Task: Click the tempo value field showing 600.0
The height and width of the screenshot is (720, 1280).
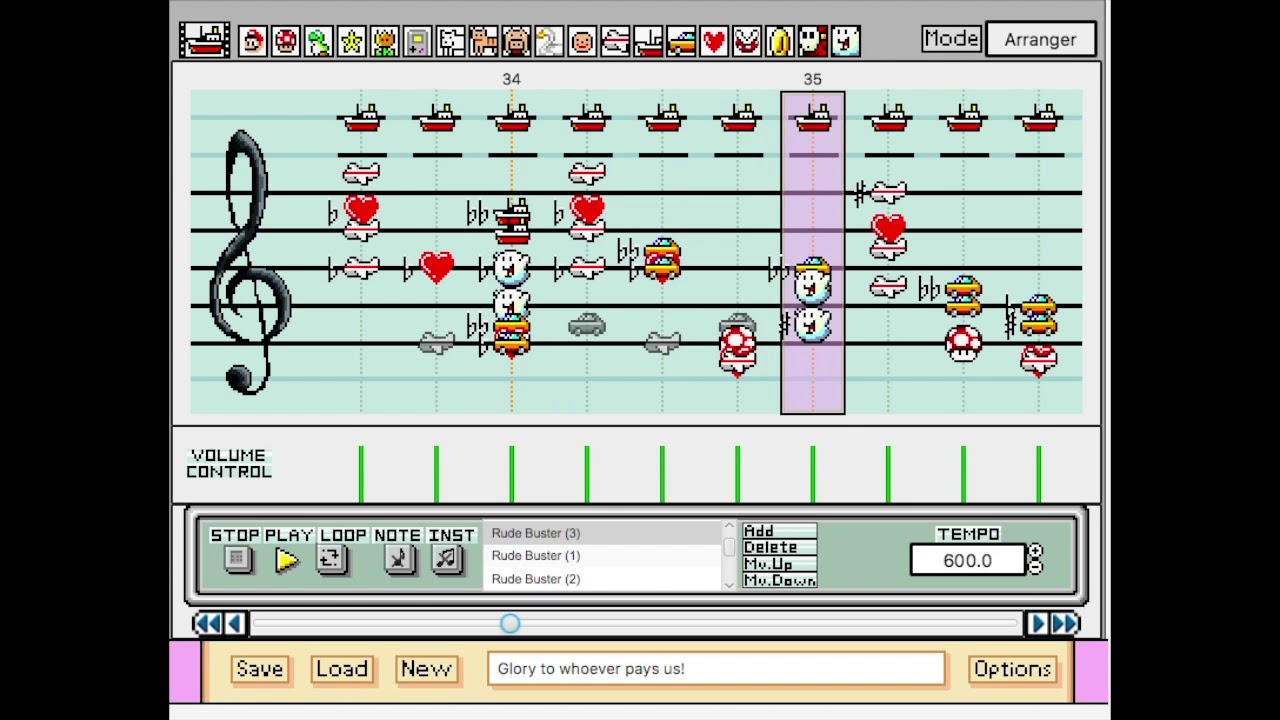Action: click(x=967, y=561)
